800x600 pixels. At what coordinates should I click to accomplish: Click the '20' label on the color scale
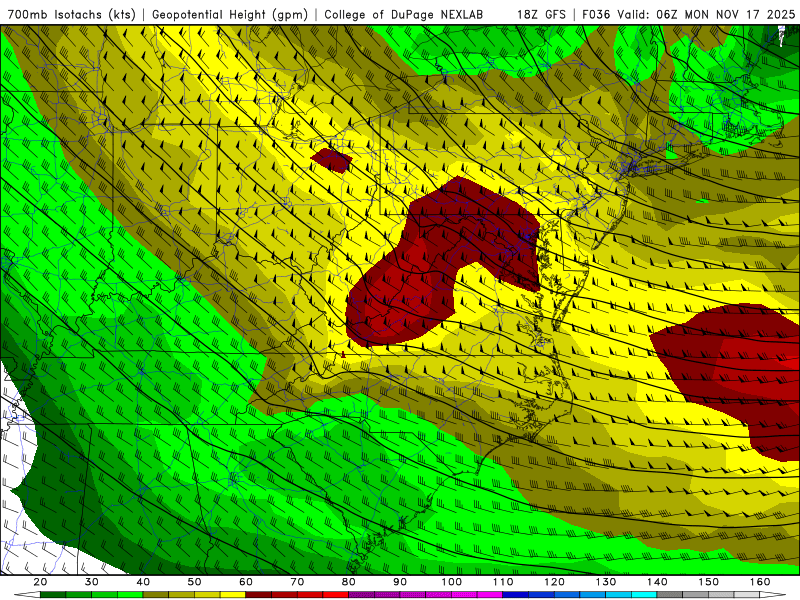[x=40, y=582]
